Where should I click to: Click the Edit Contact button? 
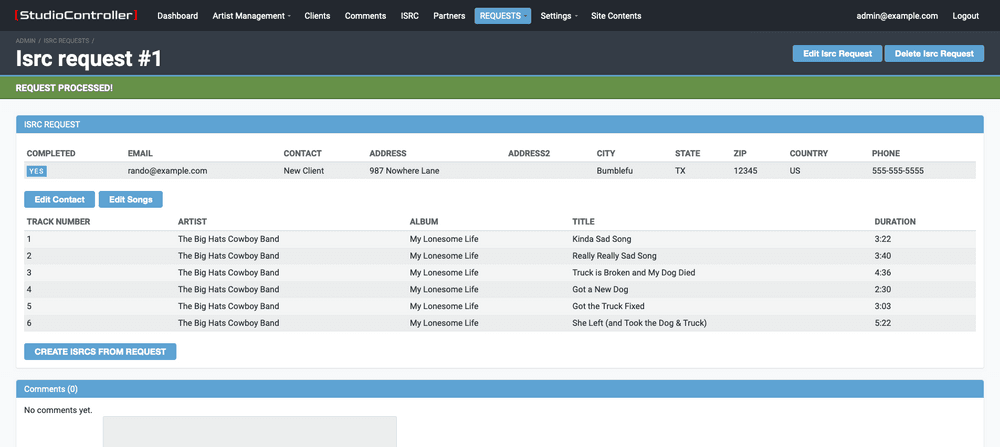click(60, 200)
